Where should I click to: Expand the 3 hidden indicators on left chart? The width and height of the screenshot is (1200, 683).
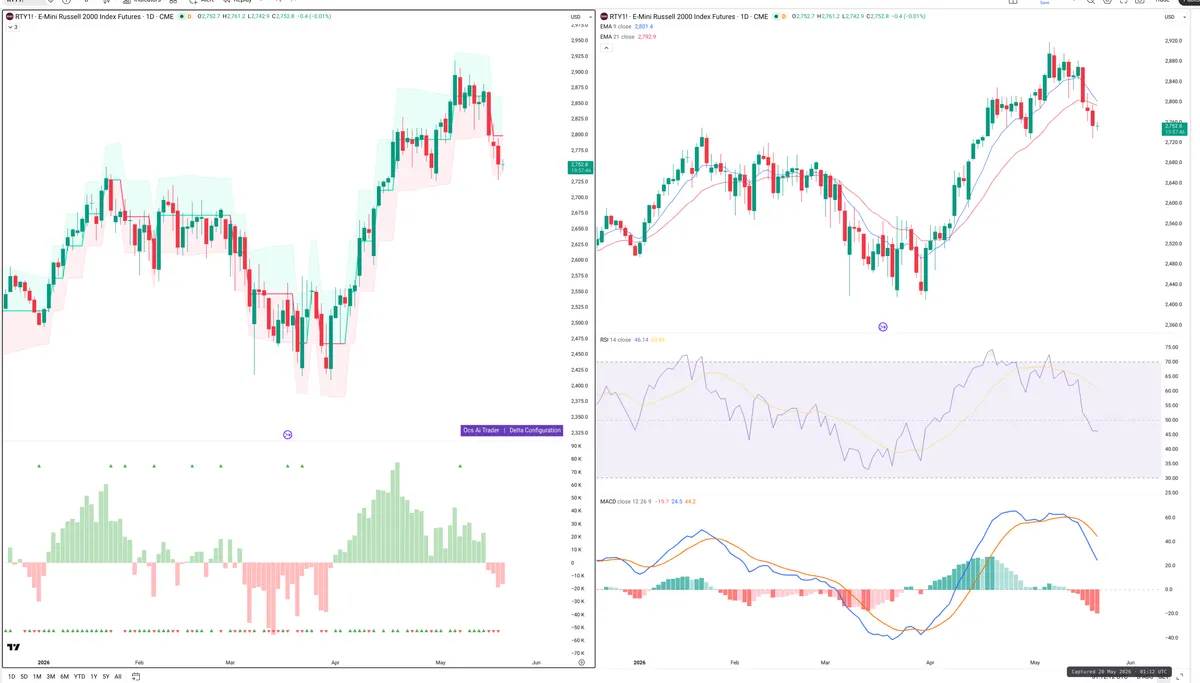point(13,27)
